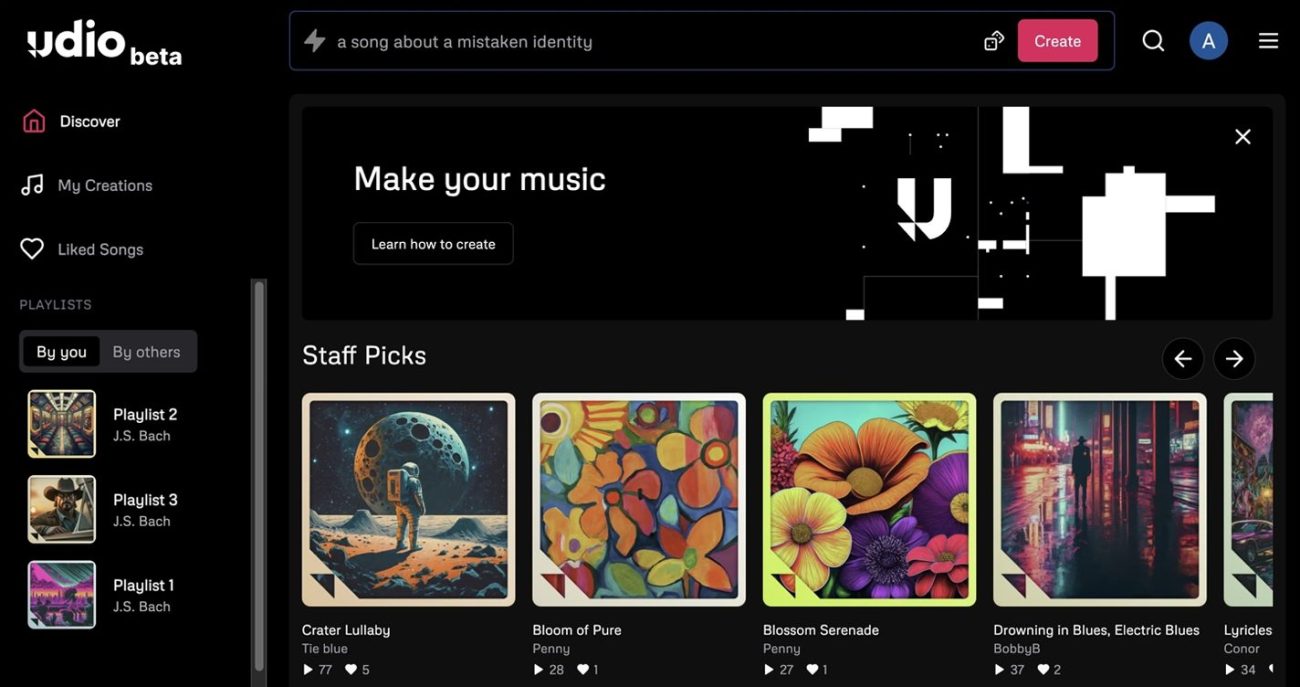Image resolution: width=1300 pixels, height=687 pixels.
Task: Switch playlists to By others
Action: (x=146, y=352)
